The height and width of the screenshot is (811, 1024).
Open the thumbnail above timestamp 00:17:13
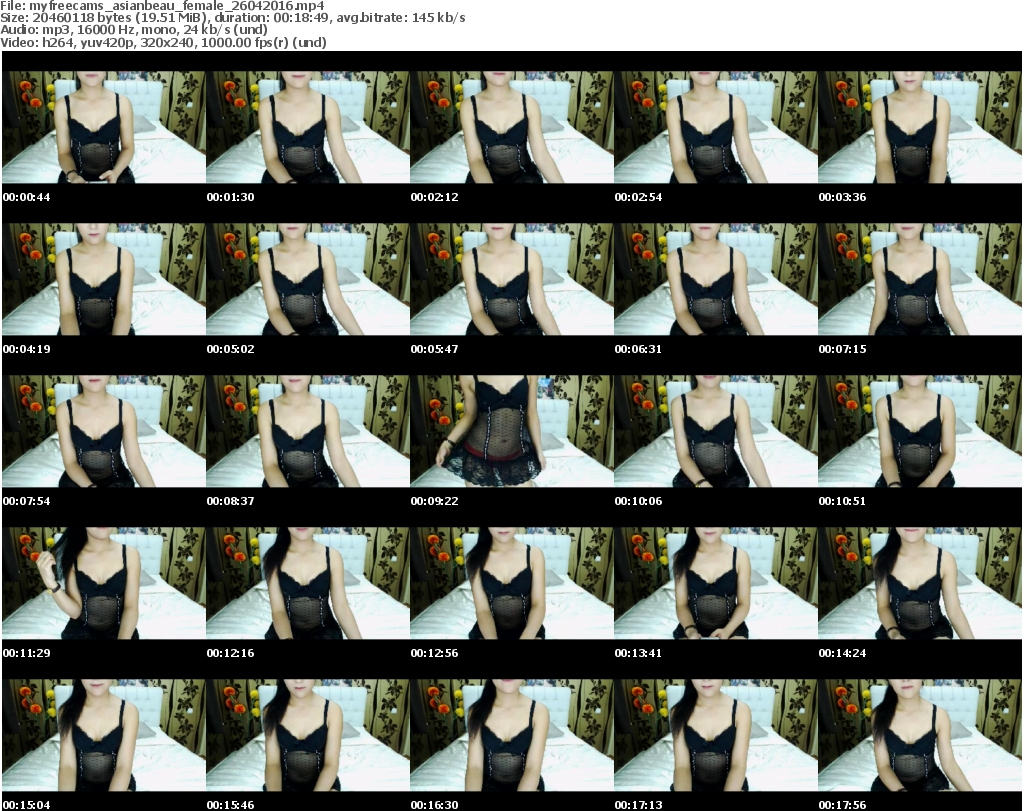pos(716,735)
